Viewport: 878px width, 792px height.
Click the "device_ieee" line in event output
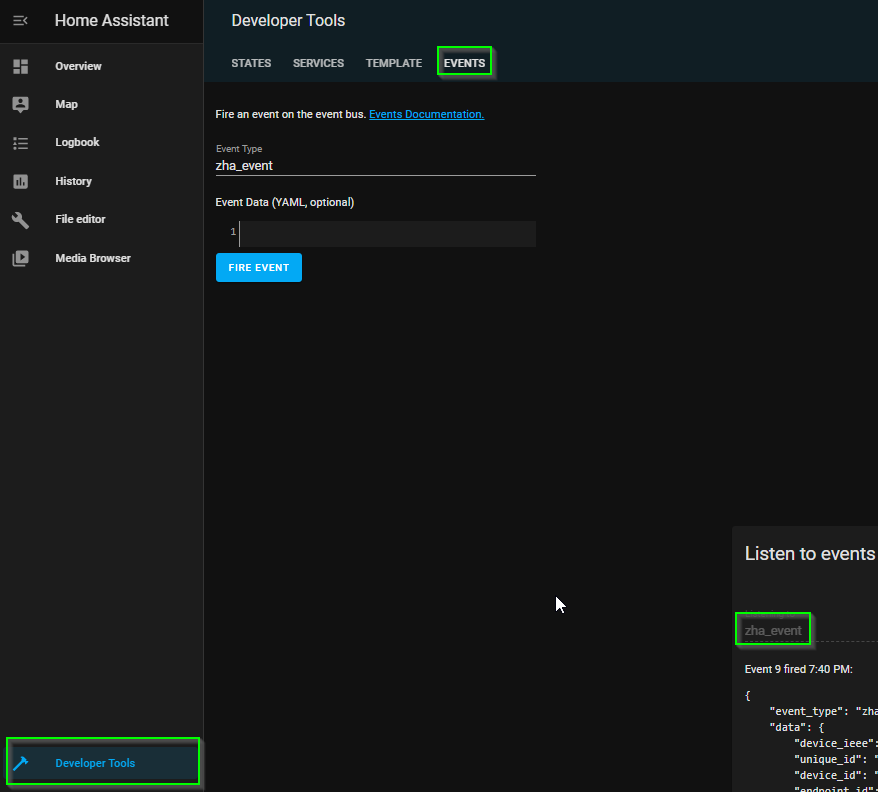click(835, 743)
